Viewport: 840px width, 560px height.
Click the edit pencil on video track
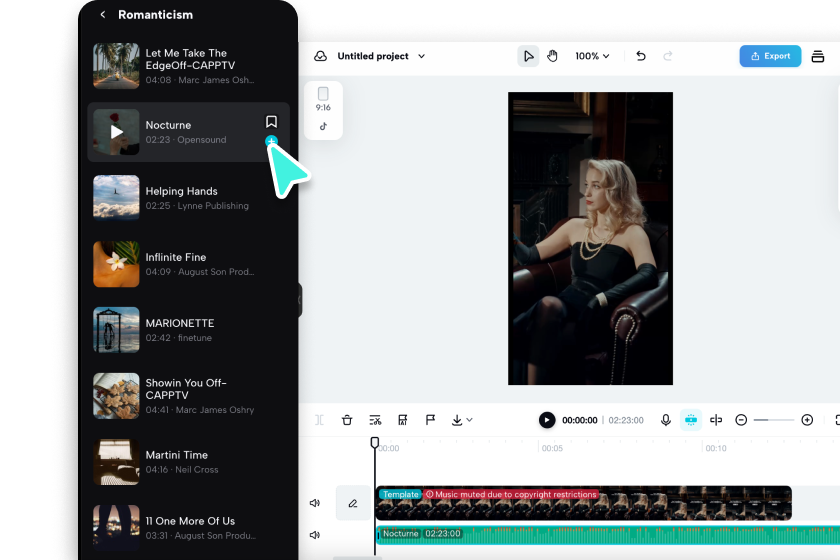point(352,503)
